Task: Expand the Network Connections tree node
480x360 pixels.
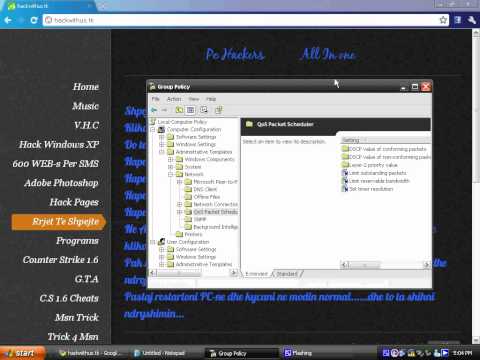Action: (180, 204)
